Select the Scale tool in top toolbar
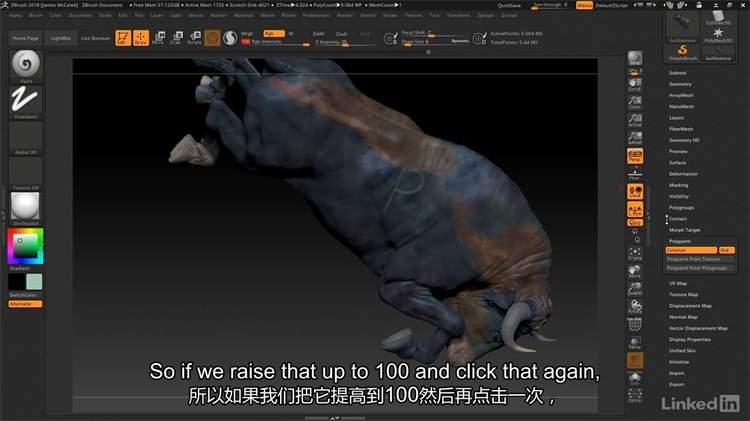750x421 pixels. (176, 38)
